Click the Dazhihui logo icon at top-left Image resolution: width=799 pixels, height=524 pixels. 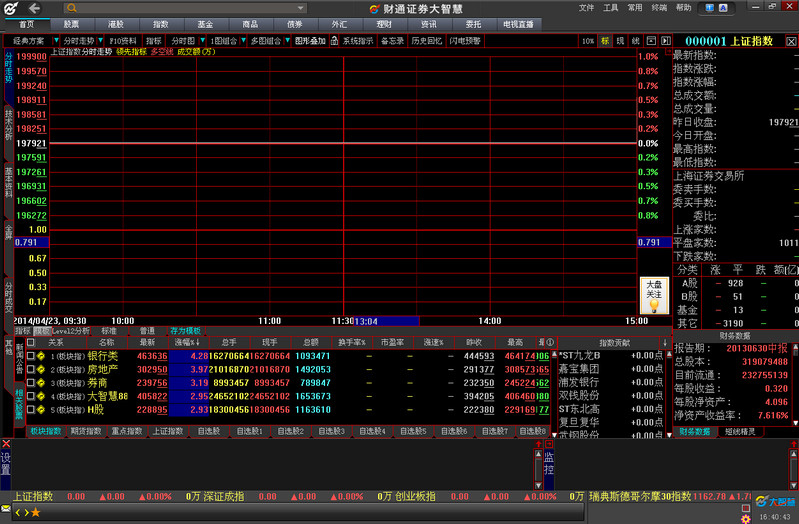(11, 8)
